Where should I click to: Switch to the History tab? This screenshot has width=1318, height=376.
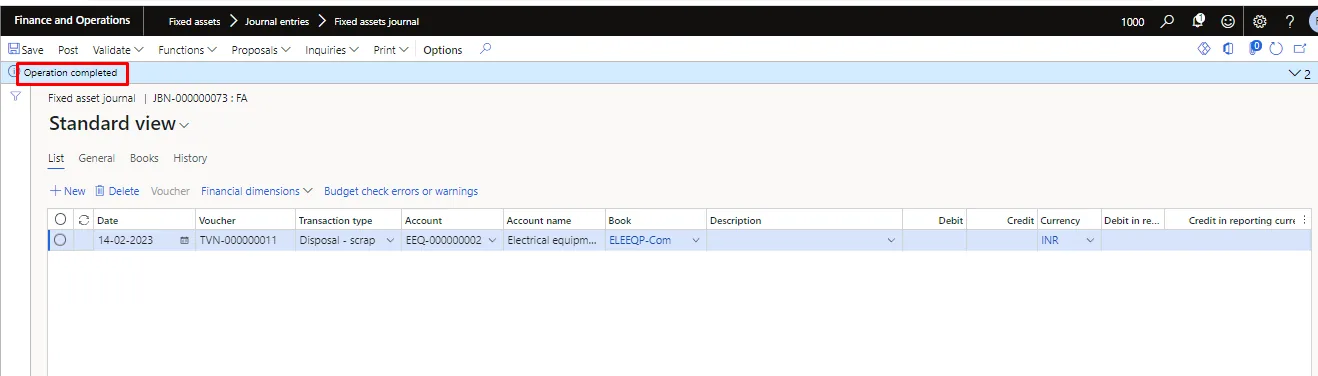pyautogui.click(x=190, y=158)
